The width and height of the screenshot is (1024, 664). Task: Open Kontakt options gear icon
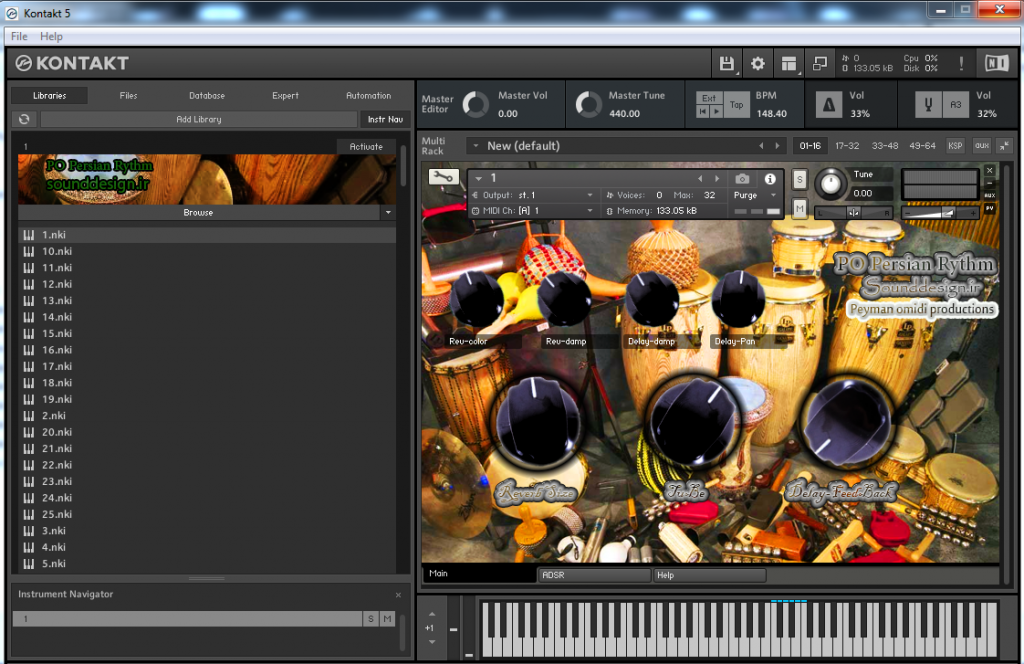pyautogui.click(x=758, y=63)
